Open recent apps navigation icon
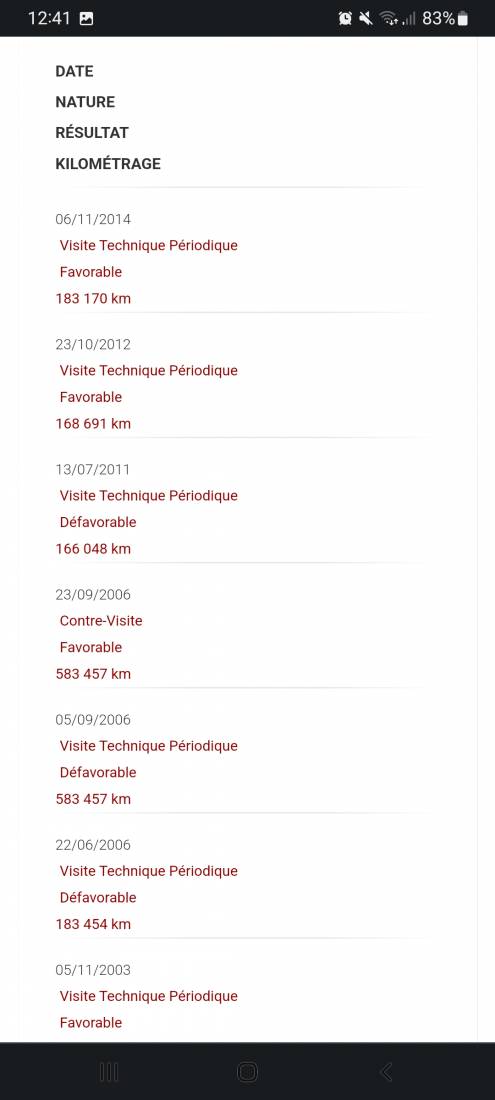This screenshot has width=495, height=1100. (x=109, y=1071)
